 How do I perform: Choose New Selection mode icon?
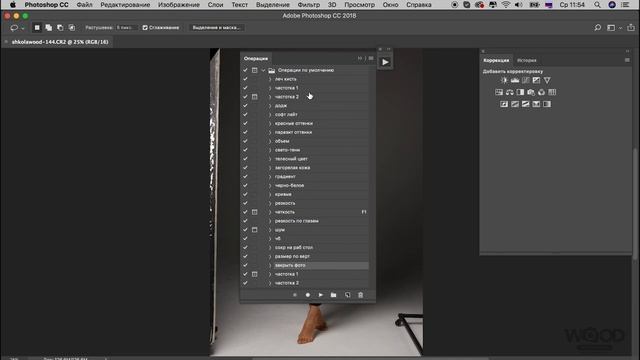pyautogui.click(x=37, y=28)
